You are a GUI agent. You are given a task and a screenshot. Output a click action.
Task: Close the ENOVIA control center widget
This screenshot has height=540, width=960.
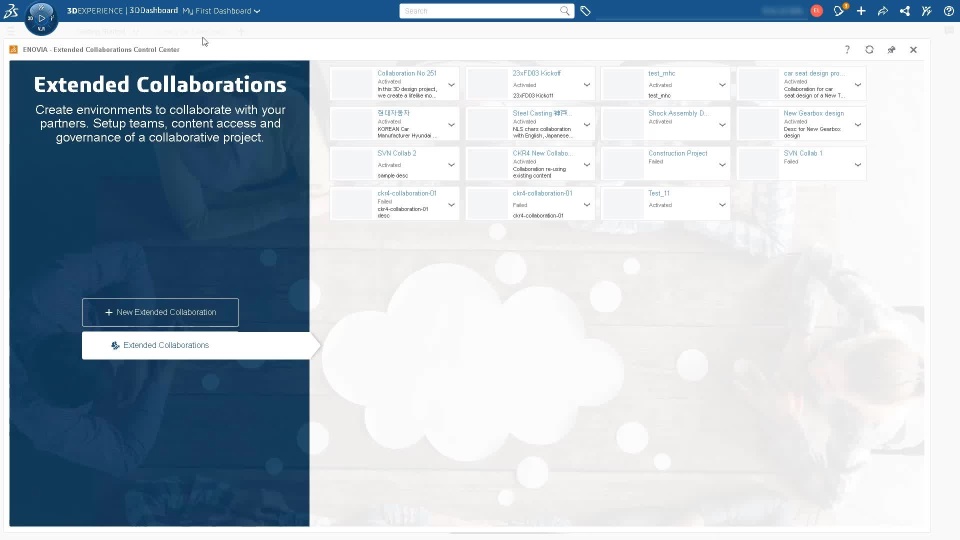tap(913, 50)
